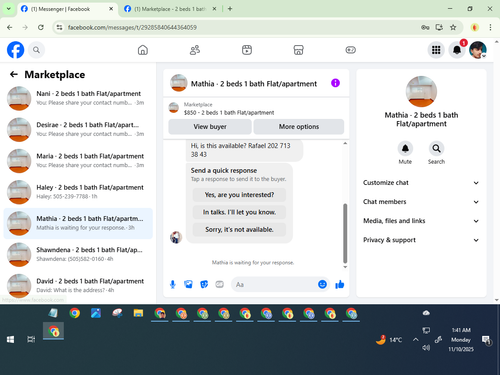The image size is (500, 375).
Task: Click the back arrow beside Marketplace heading
Action: coord(14,74)
